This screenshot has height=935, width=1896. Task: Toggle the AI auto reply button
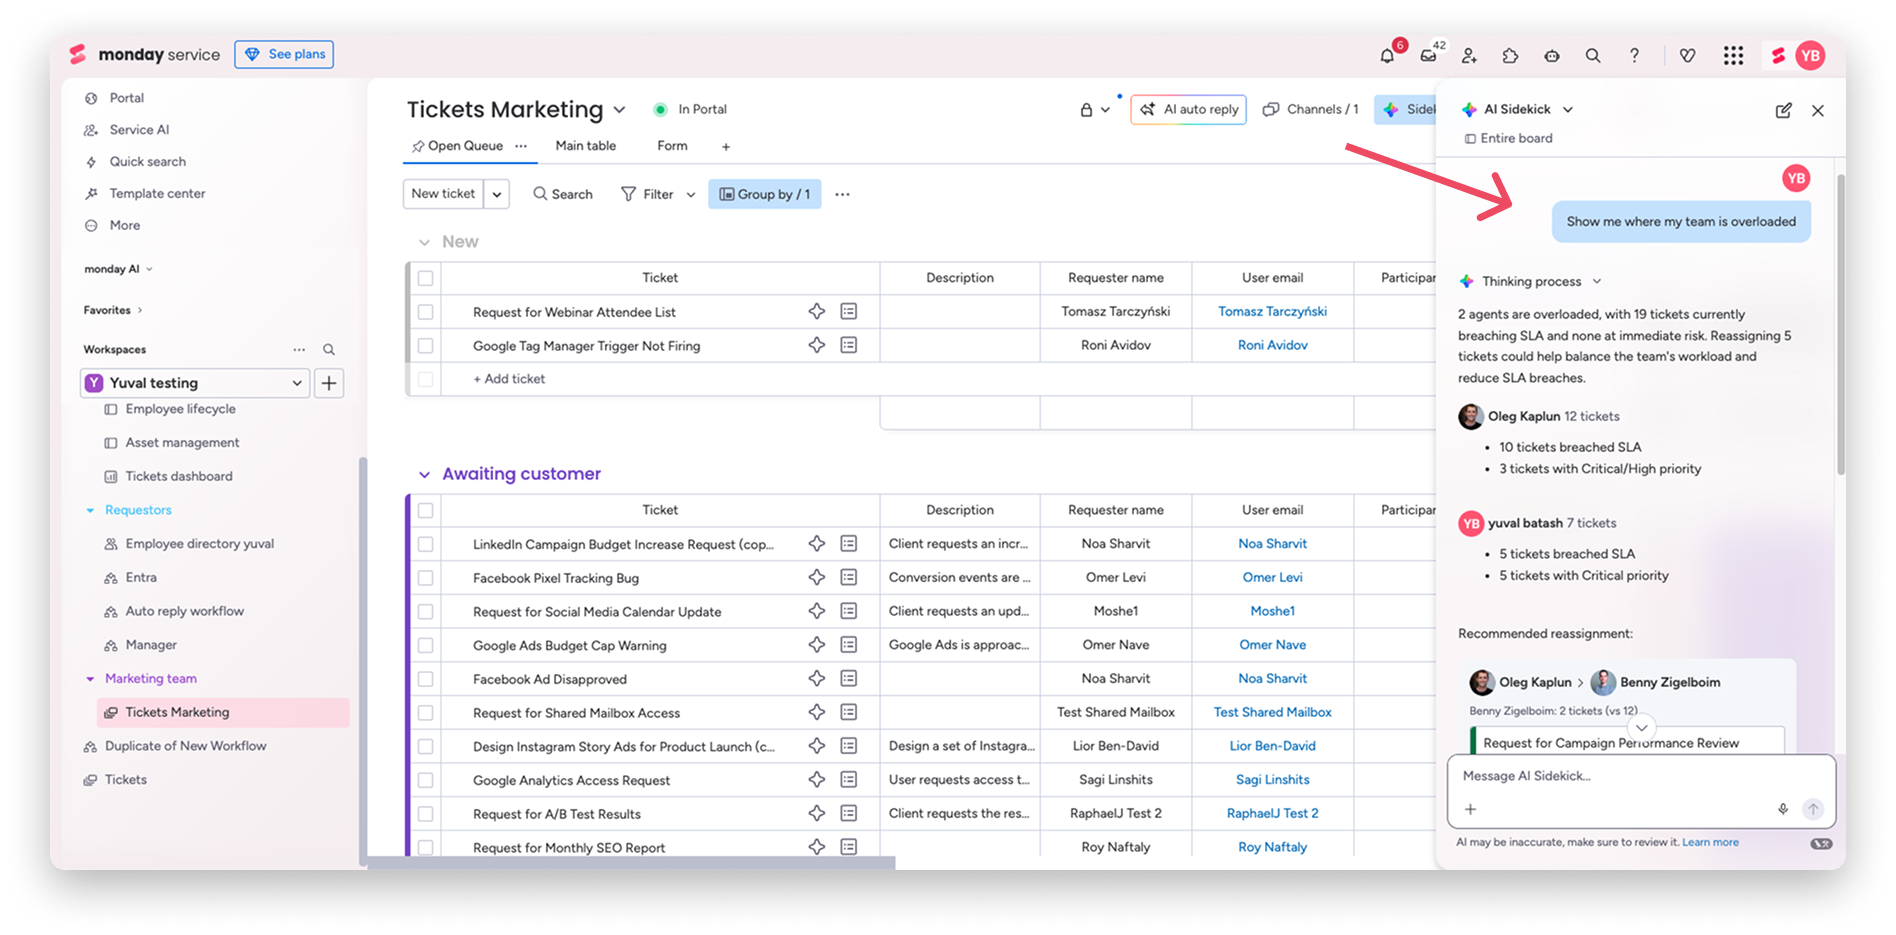tap(1189, 109)
